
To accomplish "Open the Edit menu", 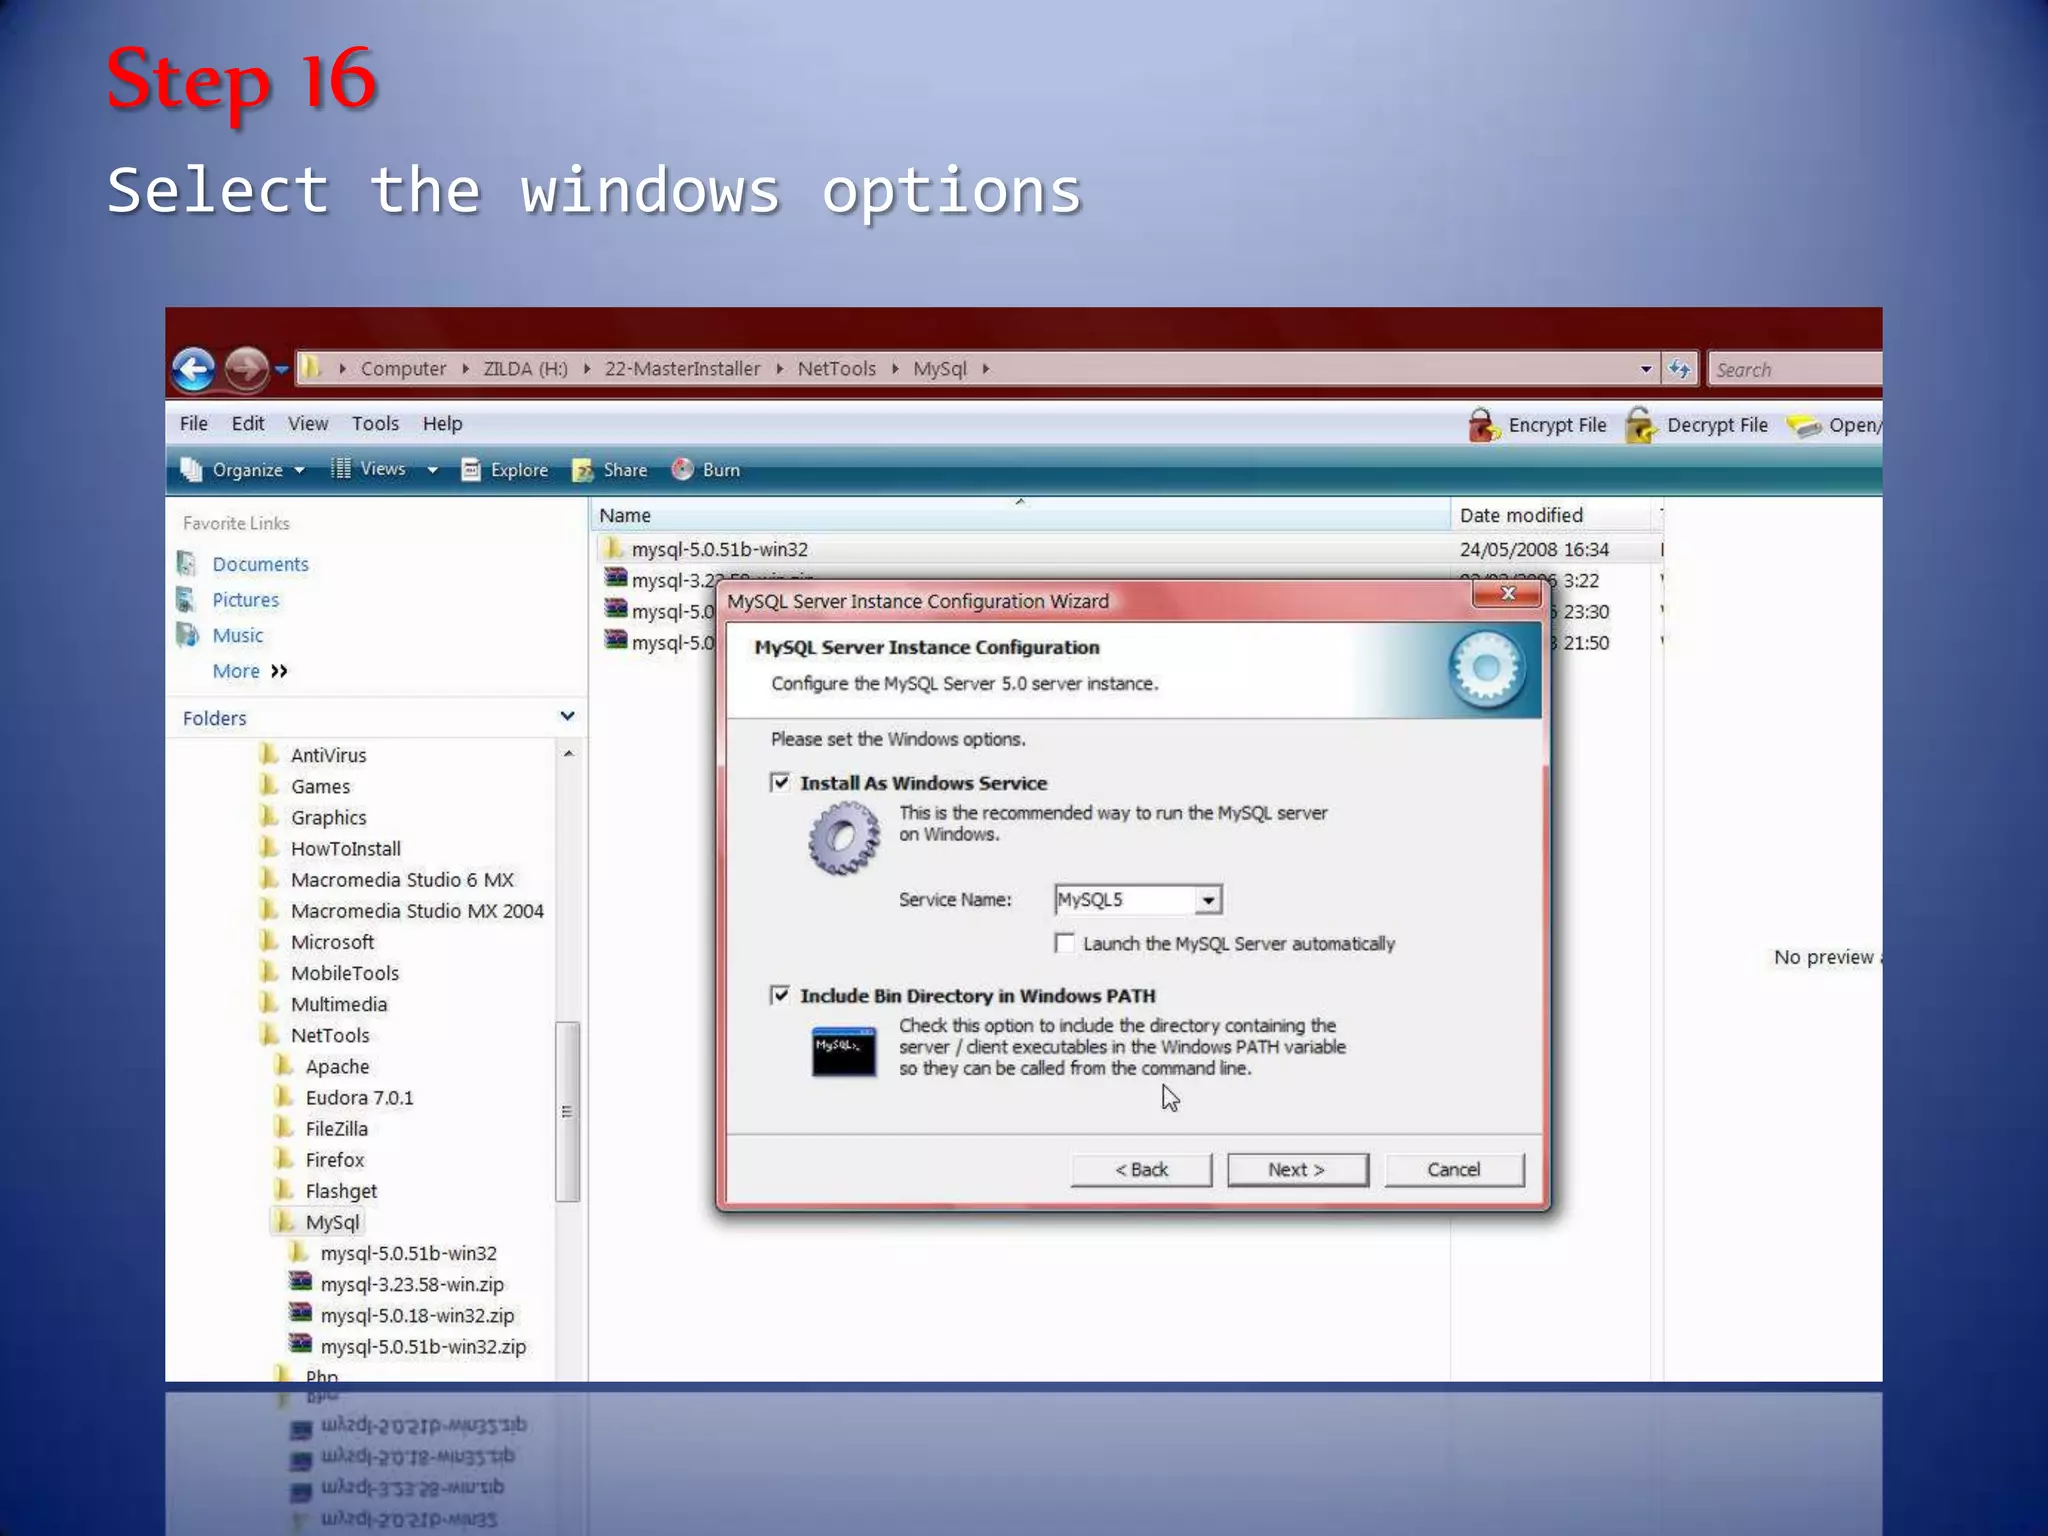I will pos(248,424).
